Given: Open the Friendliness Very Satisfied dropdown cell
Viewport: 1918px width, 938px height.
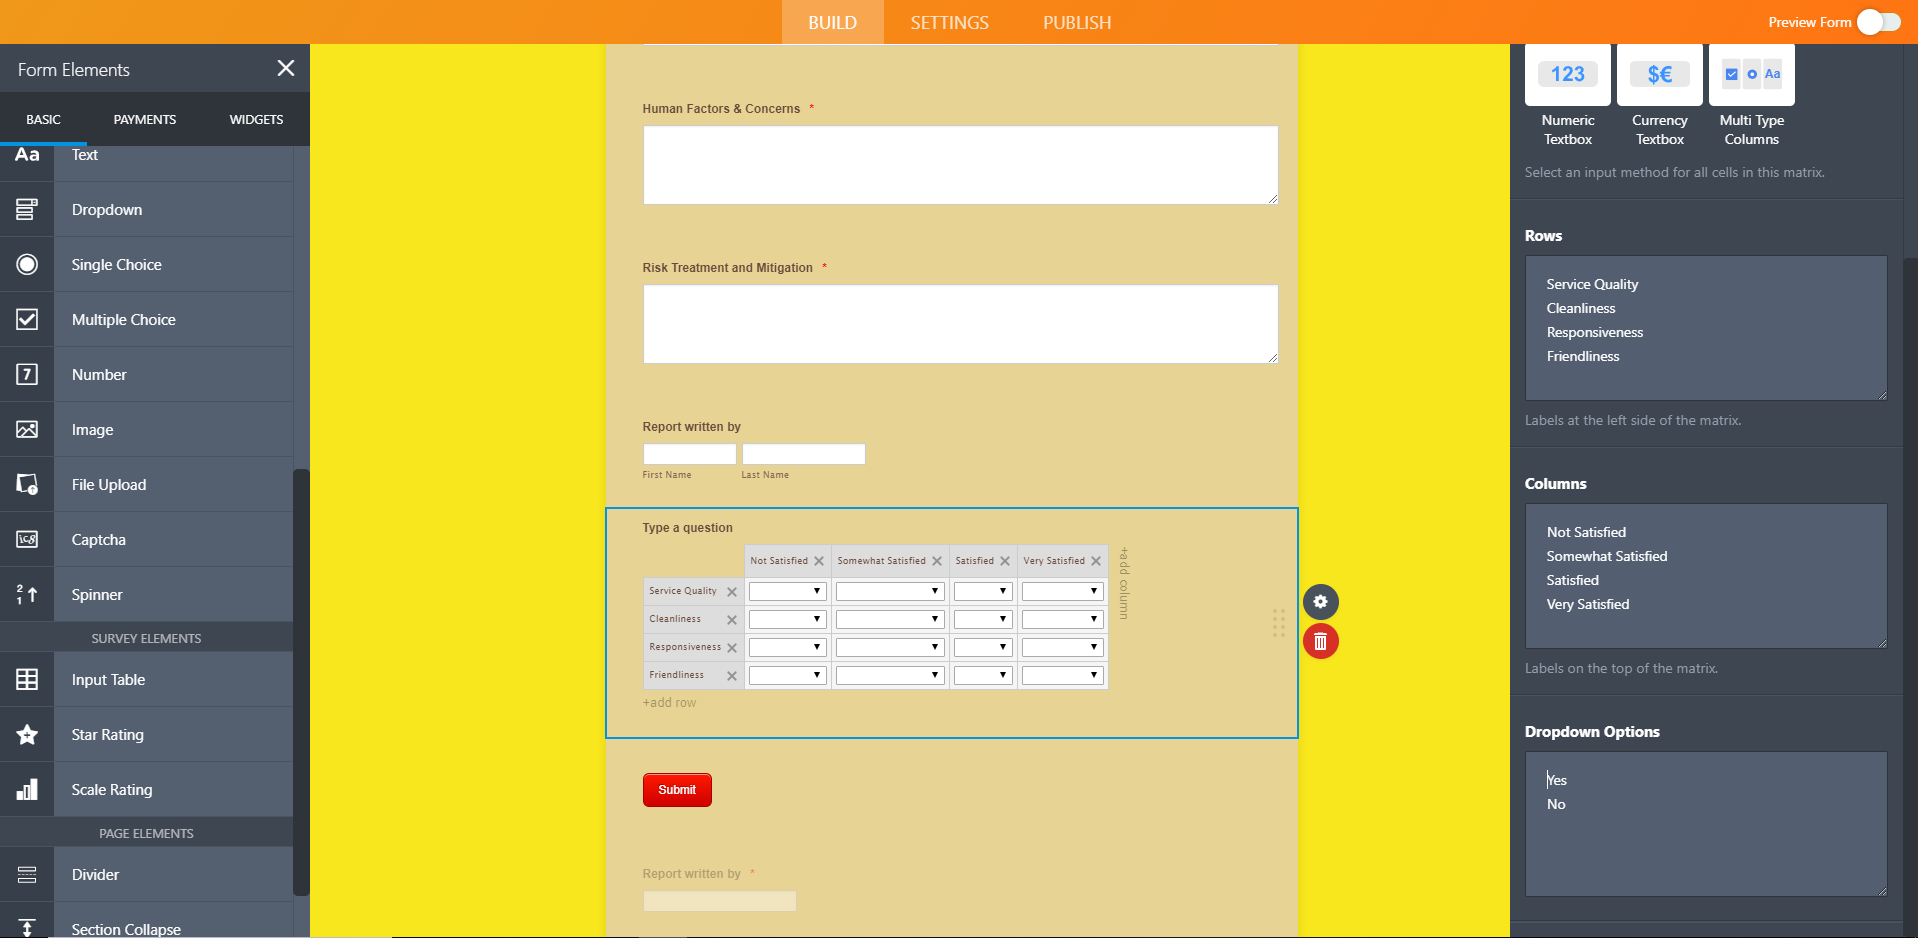Looking at the screenshot, I should [x=1062, y=675].
